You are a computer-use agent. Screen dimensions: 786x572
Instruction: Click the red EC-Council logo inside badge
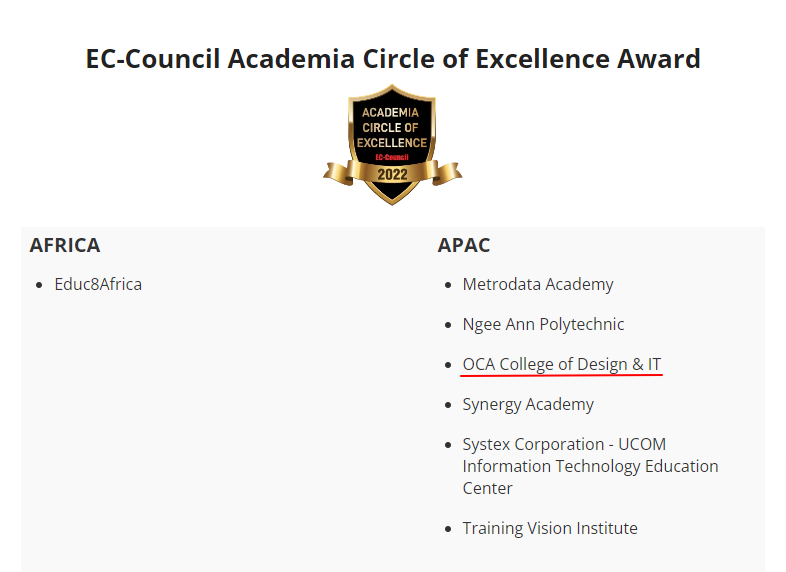392,157
